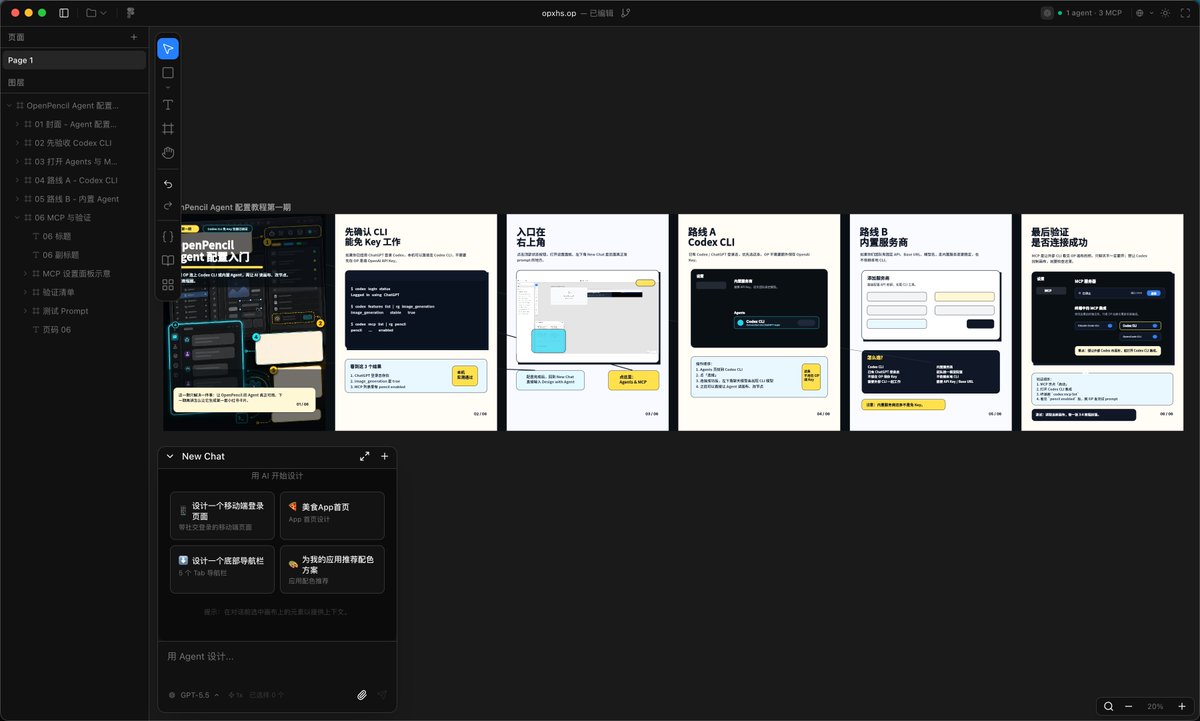
Task: Expand the 05 路线 B layer
Action: (x=17, y=199)
